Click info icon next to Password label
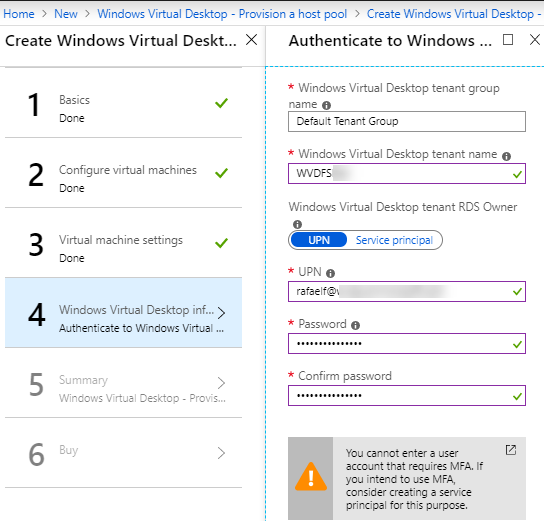 click(x=355, y=325)
